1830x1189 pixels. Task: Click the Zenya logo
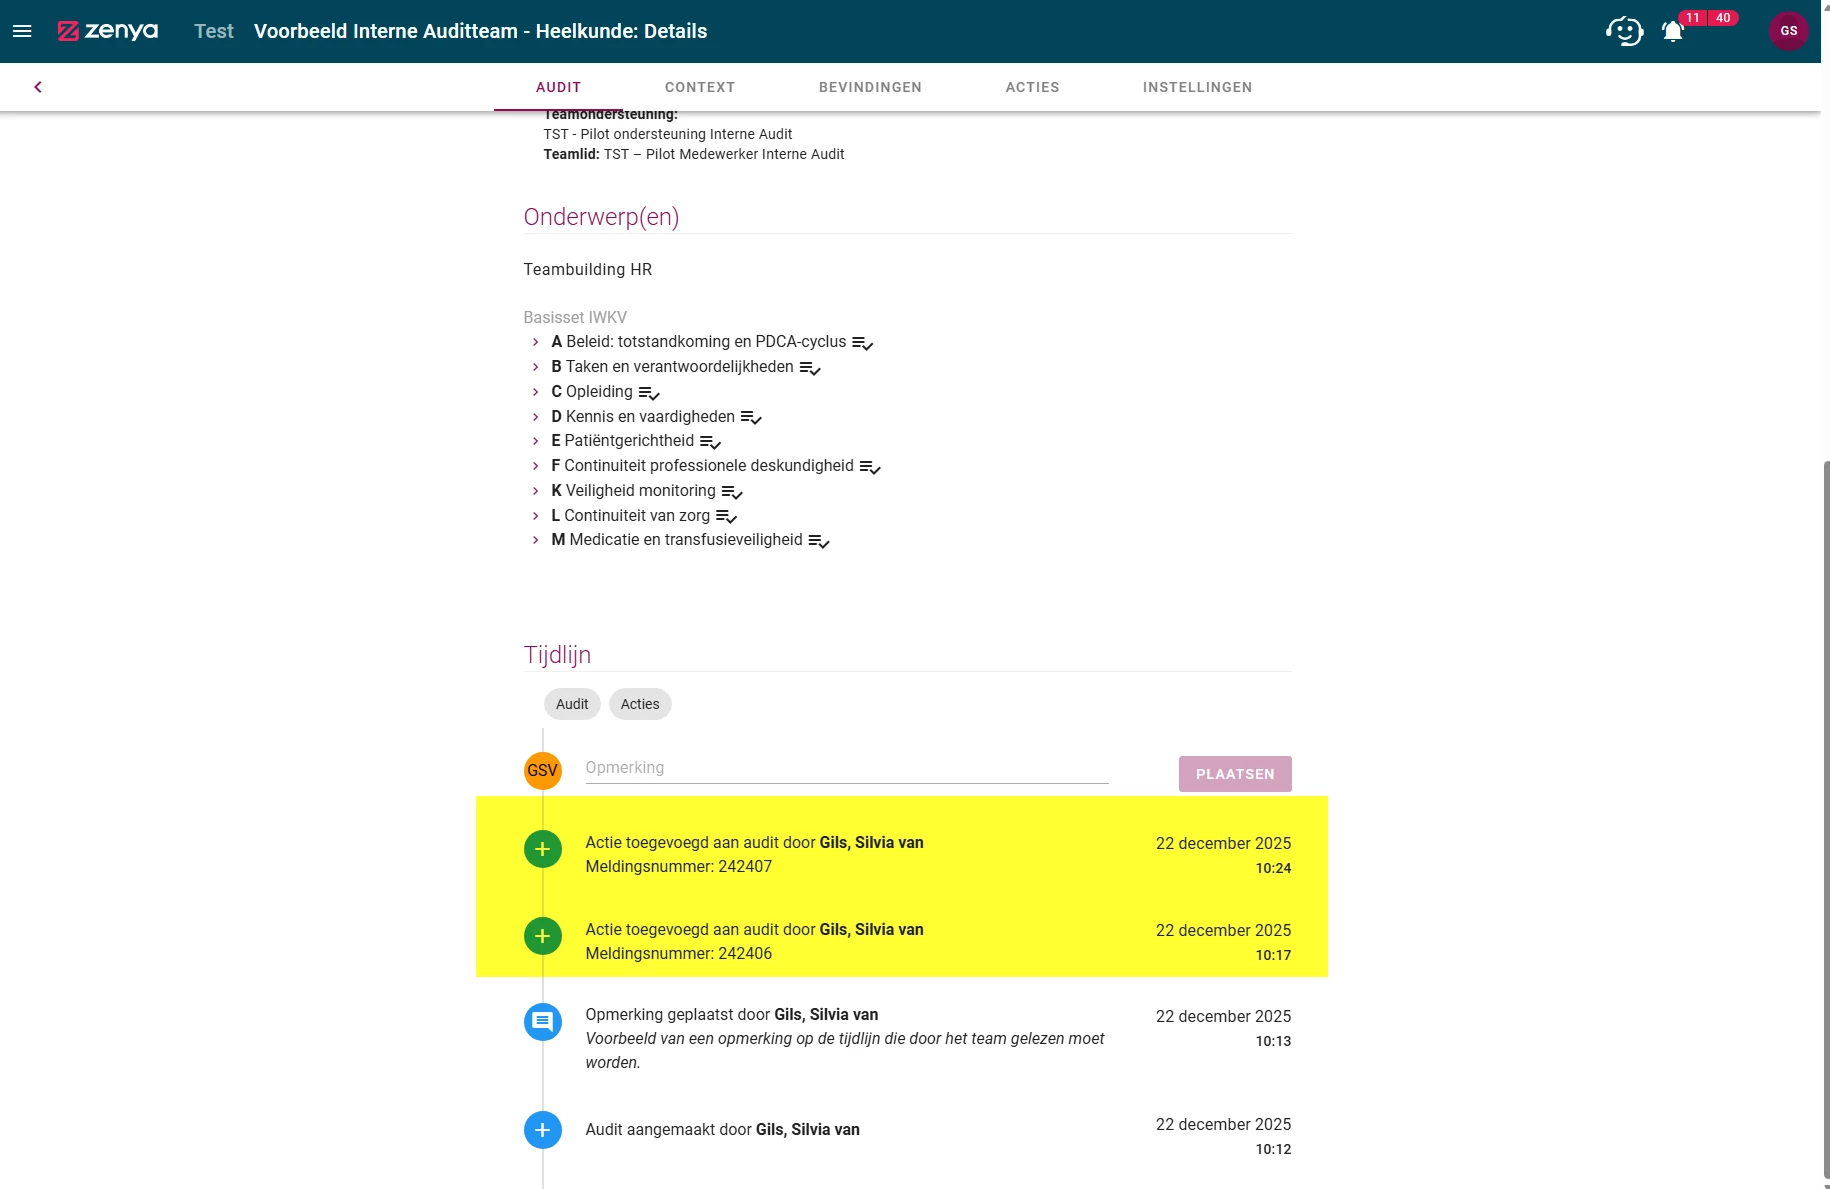point(108,31)
